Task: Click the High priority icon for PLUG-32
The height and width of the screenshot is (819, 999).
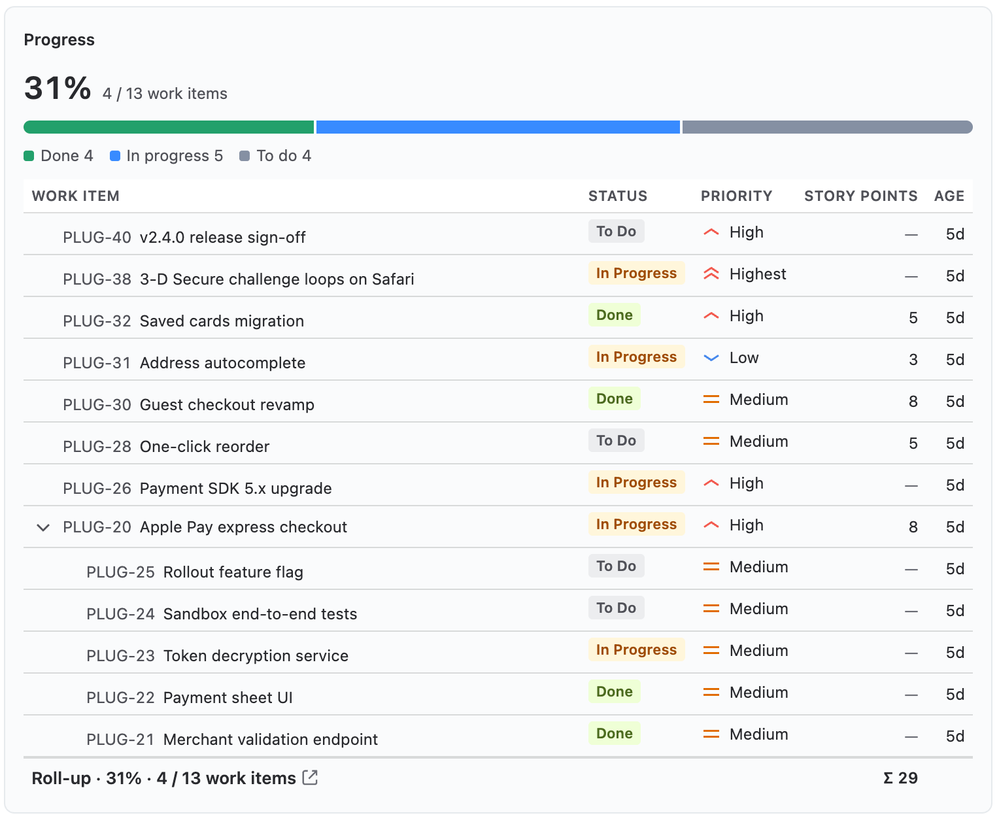Action: coord(711,316)
